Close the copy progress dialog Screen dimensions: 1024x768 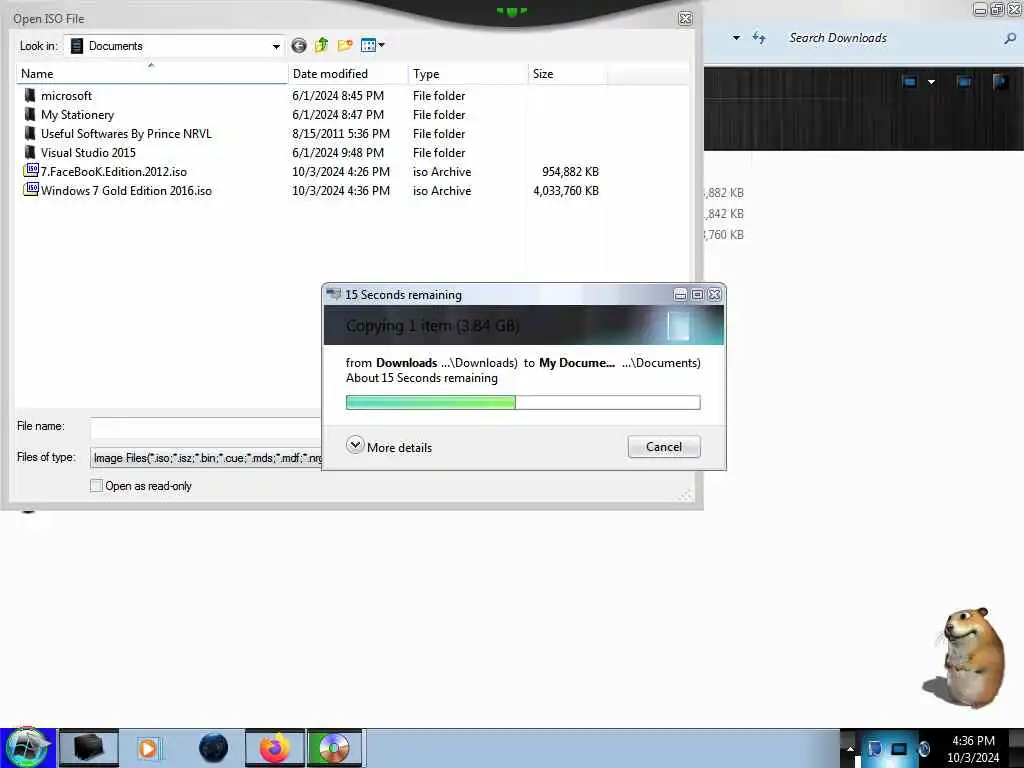(x=714, y=295)
